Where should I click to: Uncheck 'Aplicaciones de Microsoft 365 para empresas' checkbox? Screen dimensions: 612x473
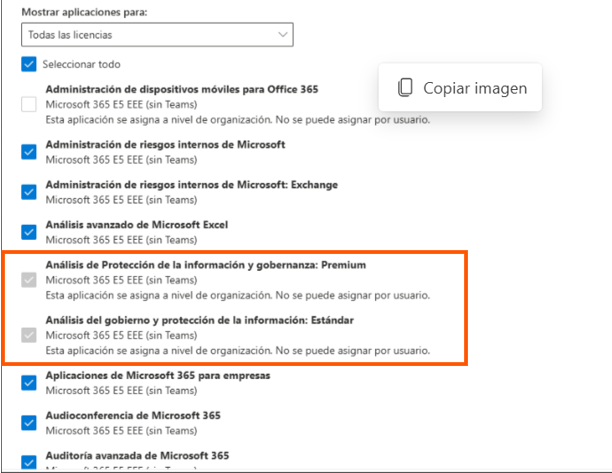click(29, 383)
